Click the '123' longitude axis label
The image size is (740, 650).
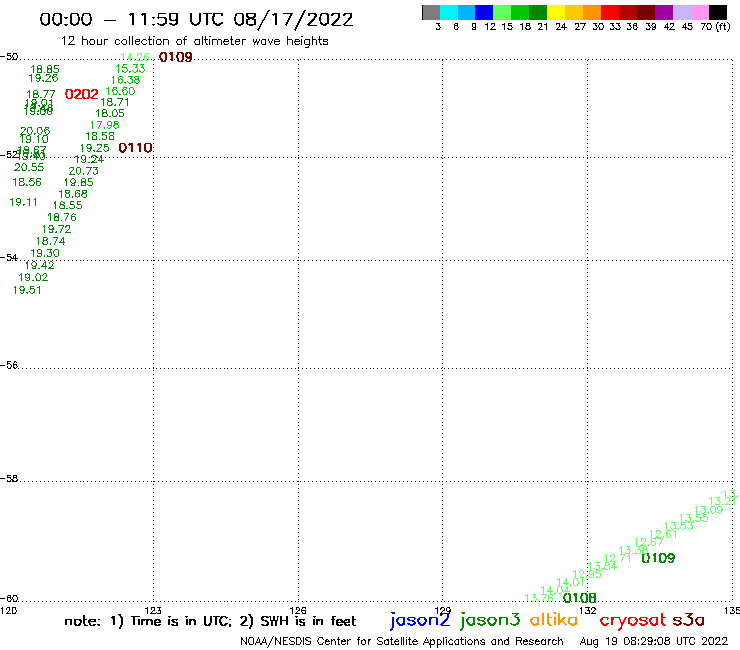pyautogui.click(x=153, y=610)
